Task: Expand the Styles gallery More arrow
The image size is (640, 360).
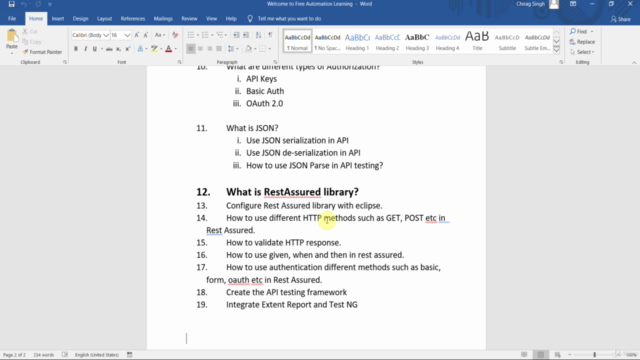Action: (x=556, y=50)
